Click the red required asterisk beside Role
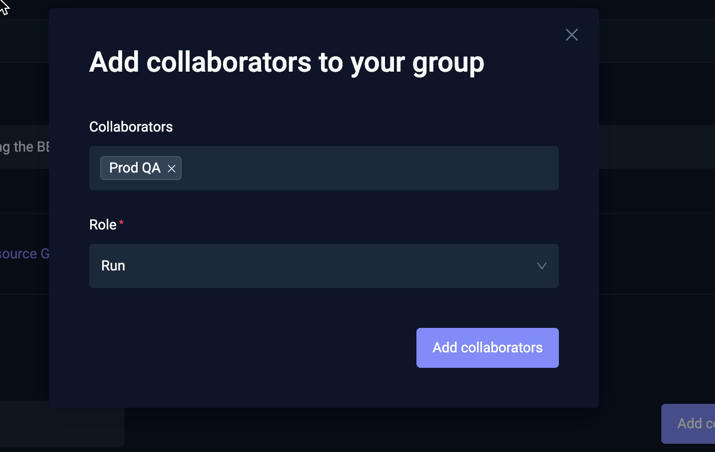The image size is (715, 452). (121, 223)
